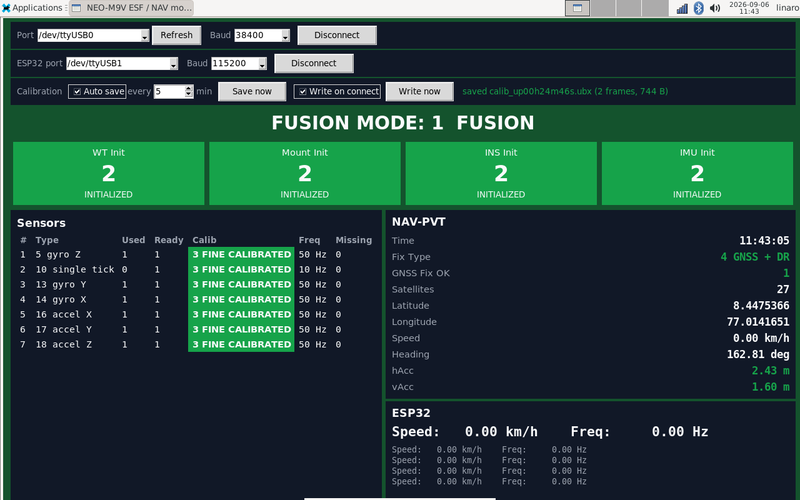
Task: Switch to the first workspace in pager
Action: 578,8
